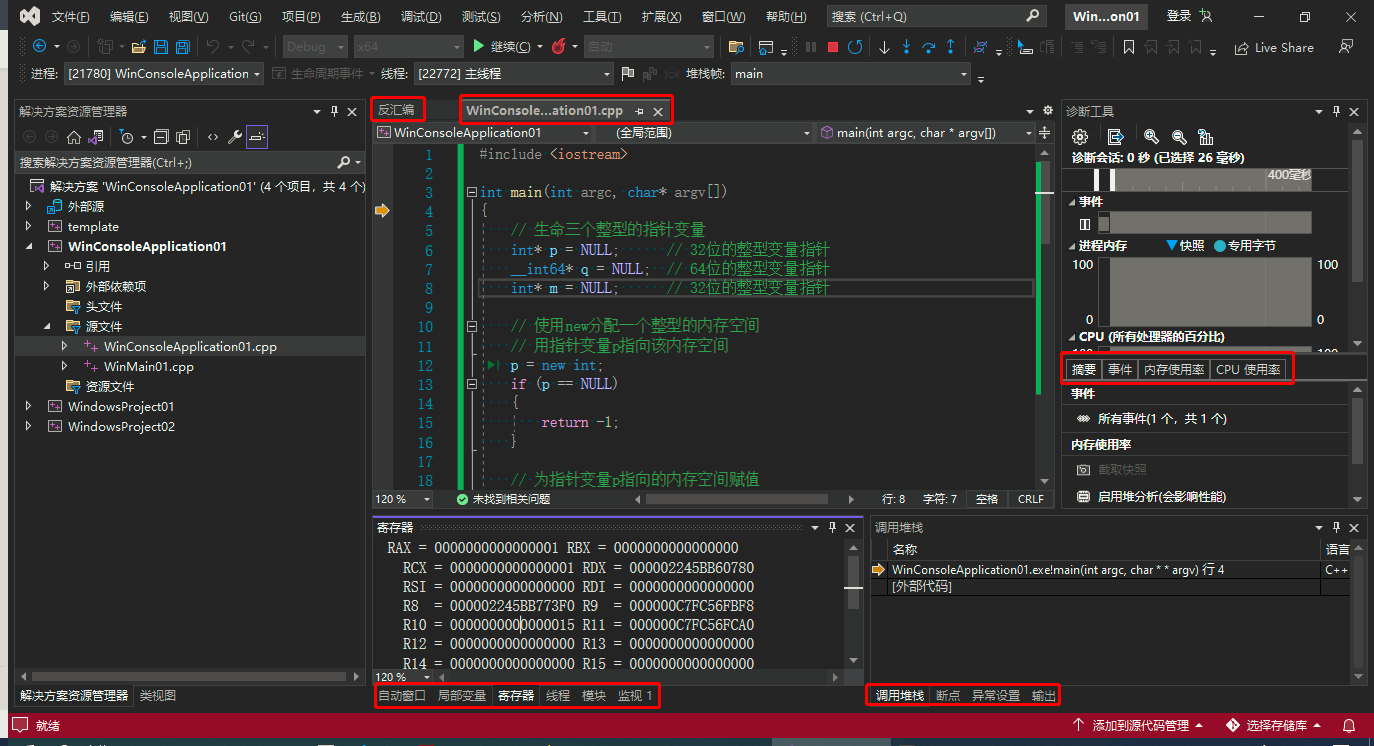The width and height of the screenshot is (1374, 746).
Task: Click the Step Over debug arrow
Action: tap(928, 47)
